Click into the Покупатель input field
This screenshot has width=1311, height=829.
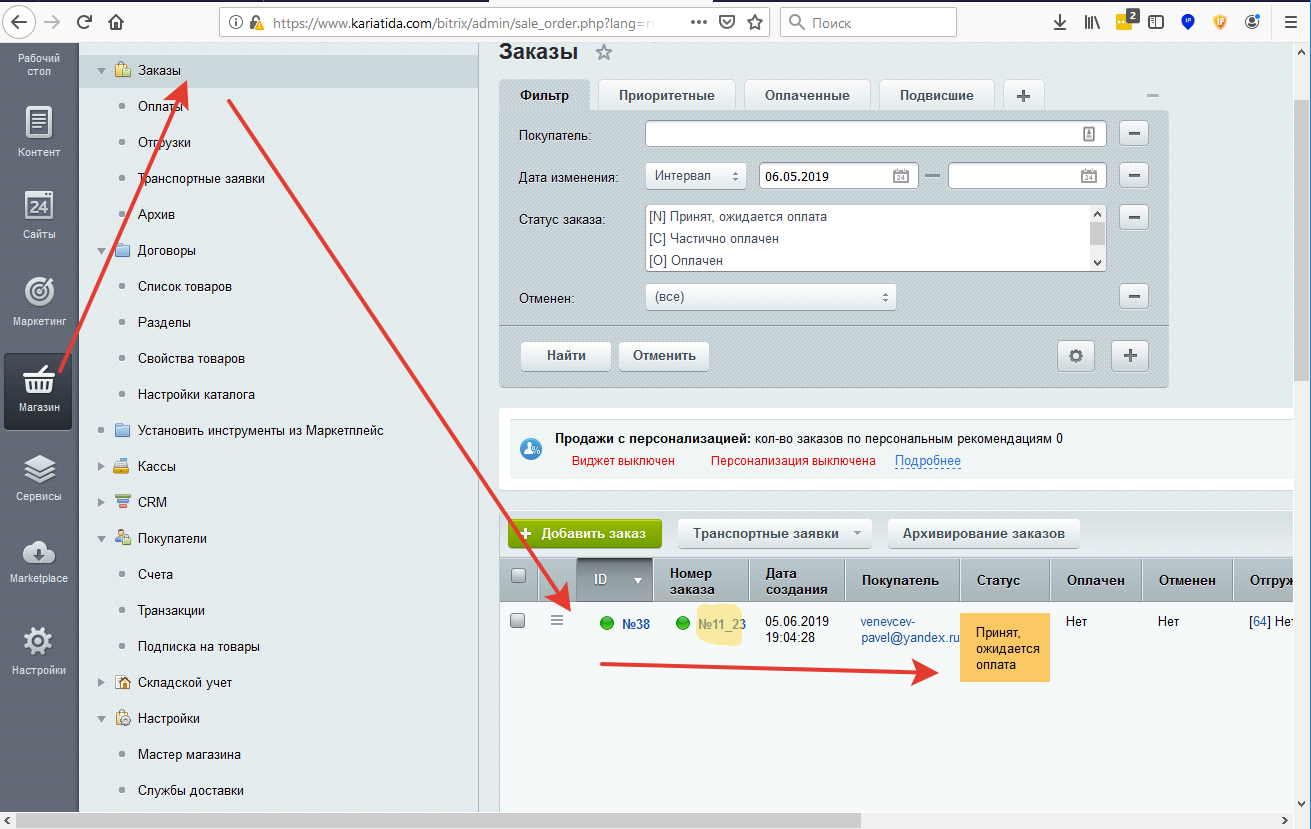(x=860, y=134)
